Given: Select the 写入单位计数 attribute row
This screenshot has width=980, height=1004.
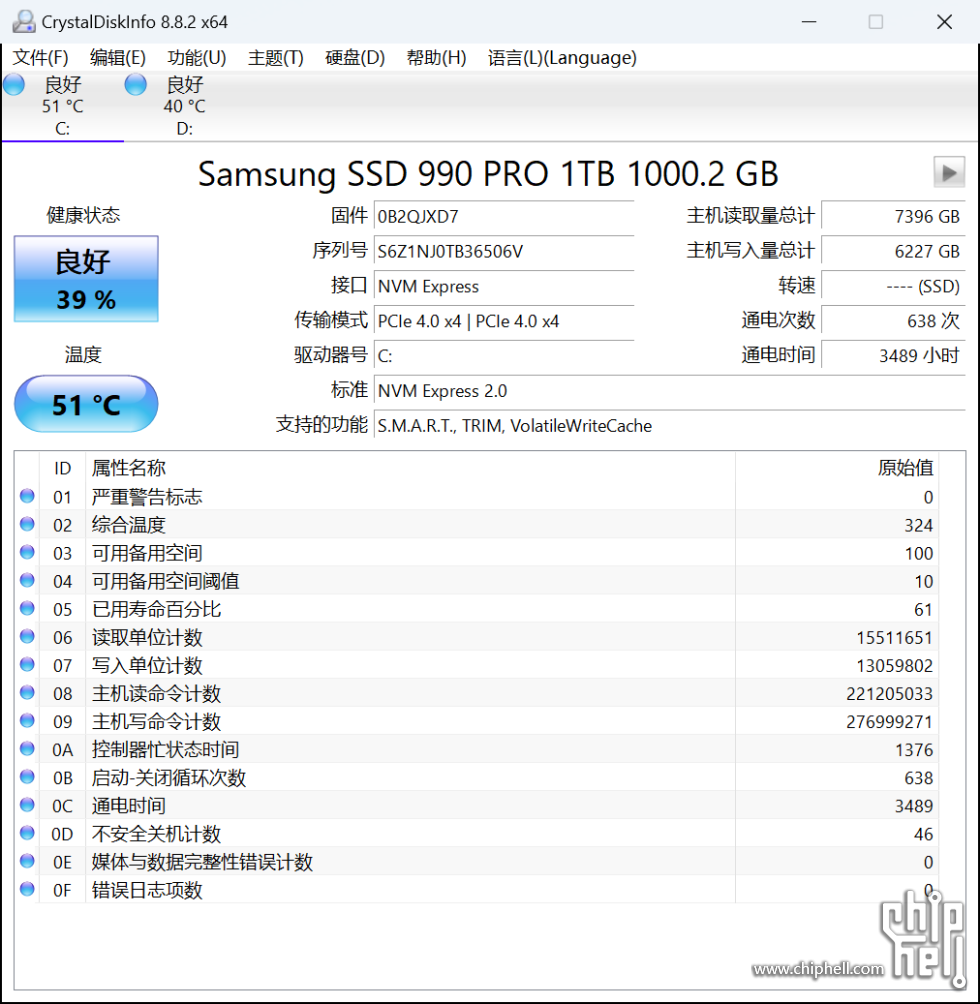Looking at the screenshot, I should [476, 665].
